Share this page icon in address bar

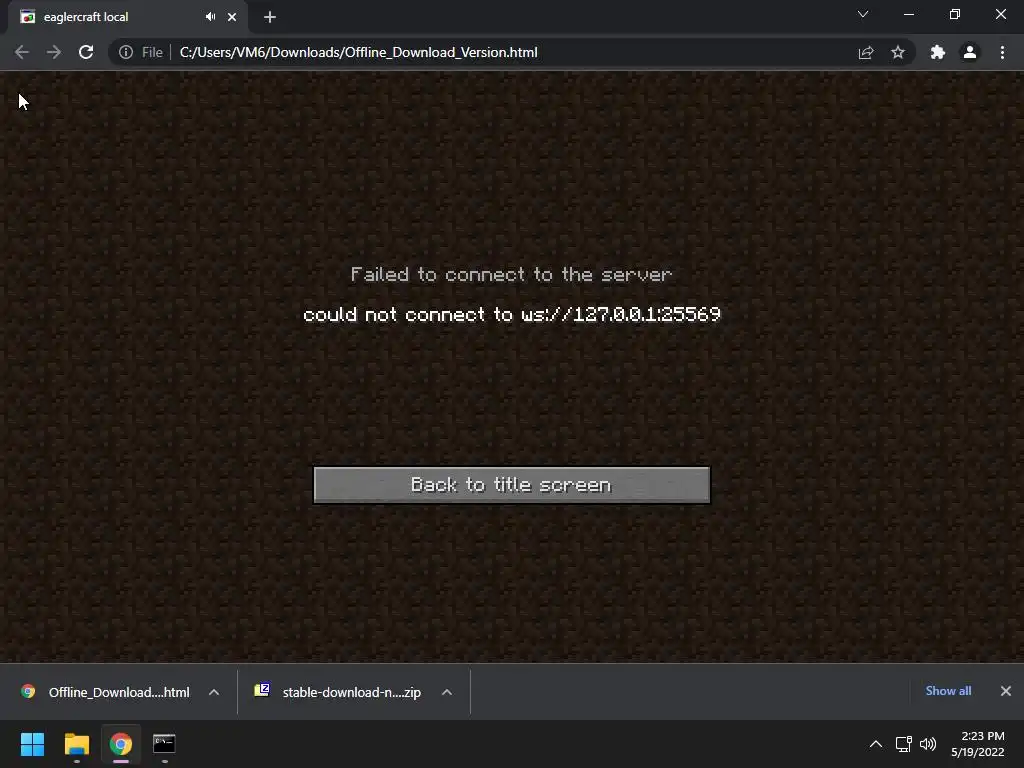coord(865,52)
